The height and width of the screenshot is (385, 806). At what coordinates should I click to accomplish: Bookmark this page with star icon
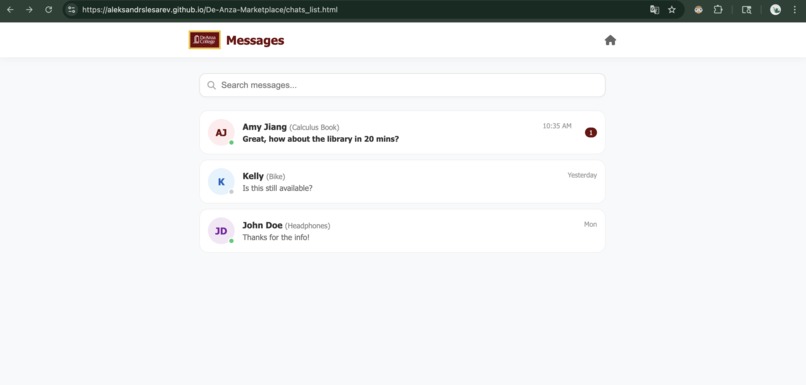tap(672, 9)
